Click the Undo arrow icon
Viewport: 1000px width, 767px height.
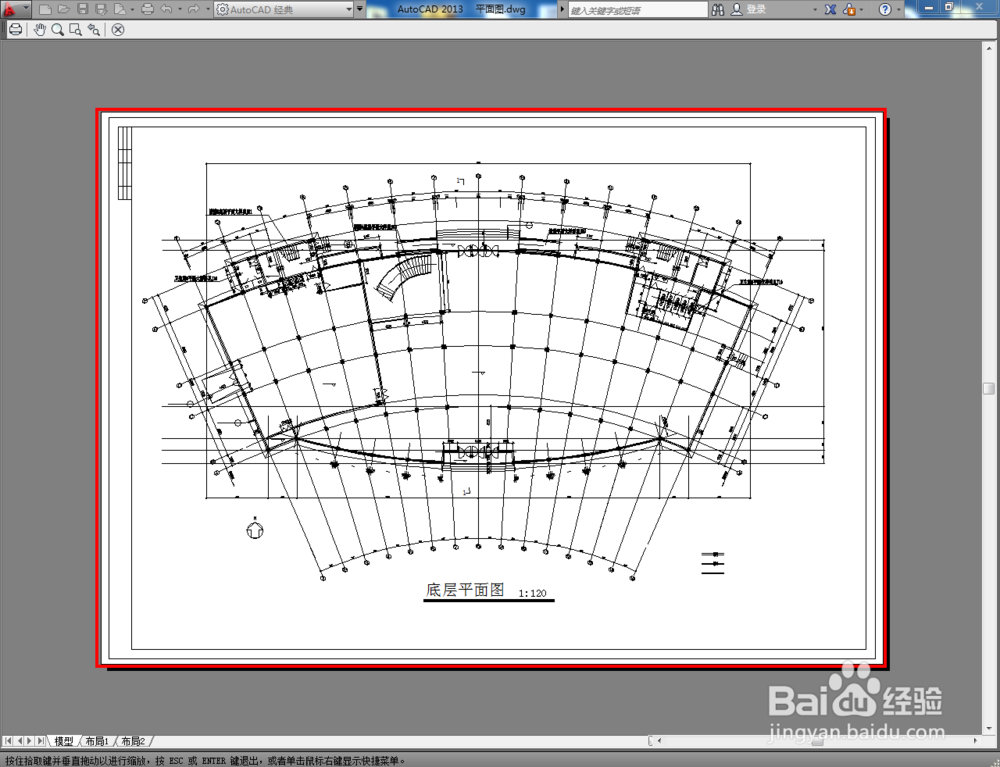click(x=166, y=10)
